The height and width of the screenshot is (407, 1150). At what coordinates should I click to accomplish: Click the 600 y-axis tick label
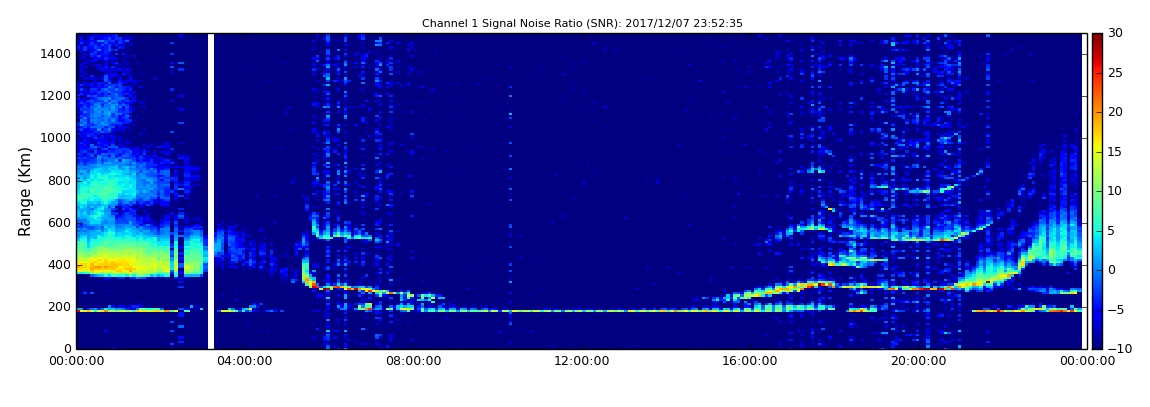[x=59, y=223]
